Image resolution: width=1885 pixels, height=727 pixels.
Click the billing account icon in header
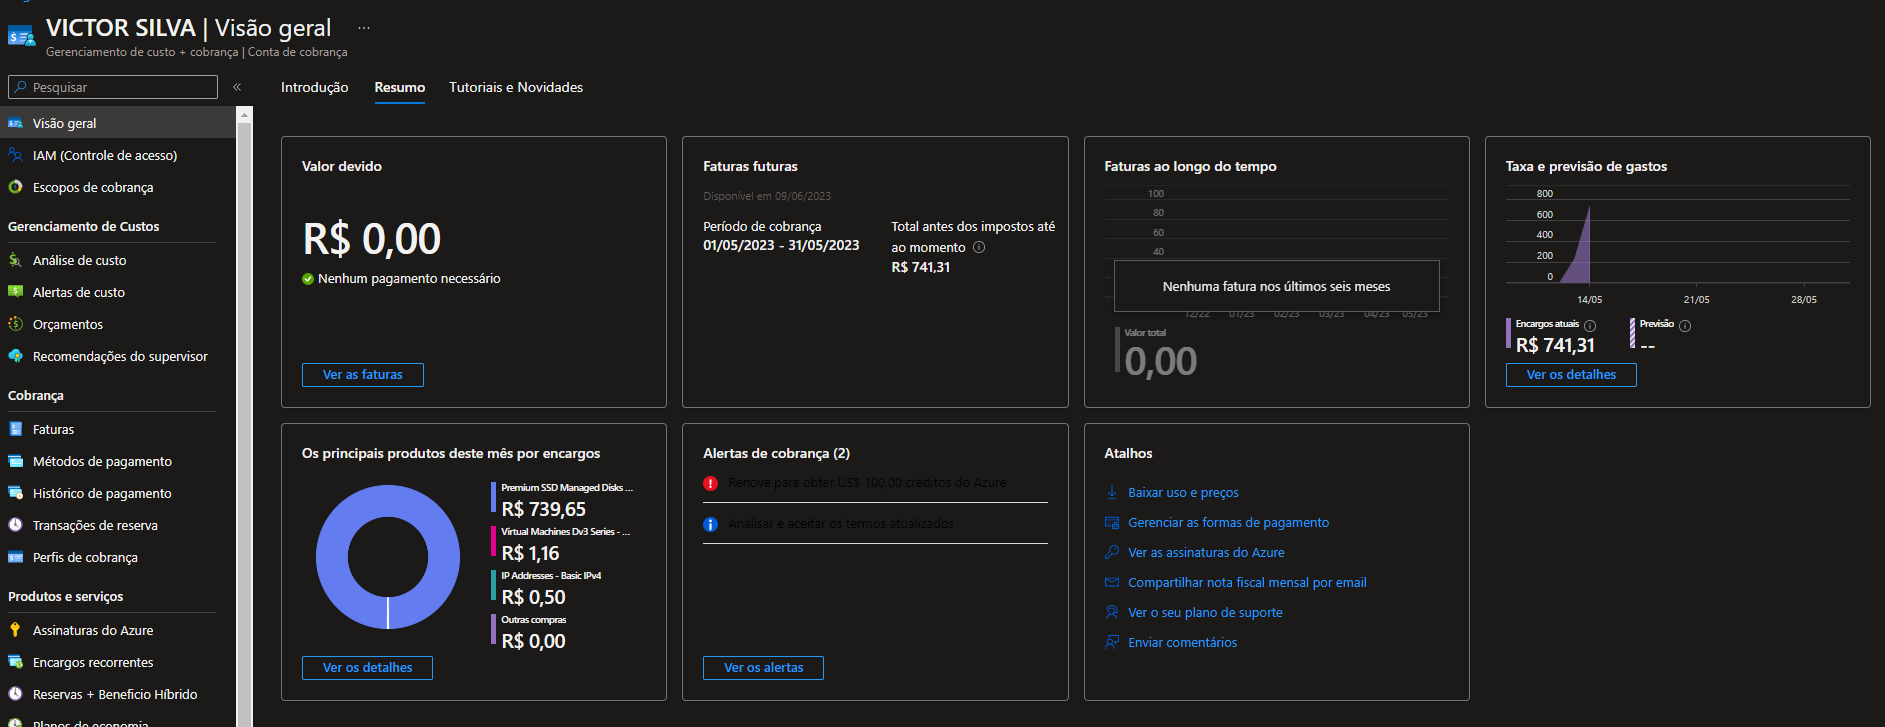click(x=22, y=37)
